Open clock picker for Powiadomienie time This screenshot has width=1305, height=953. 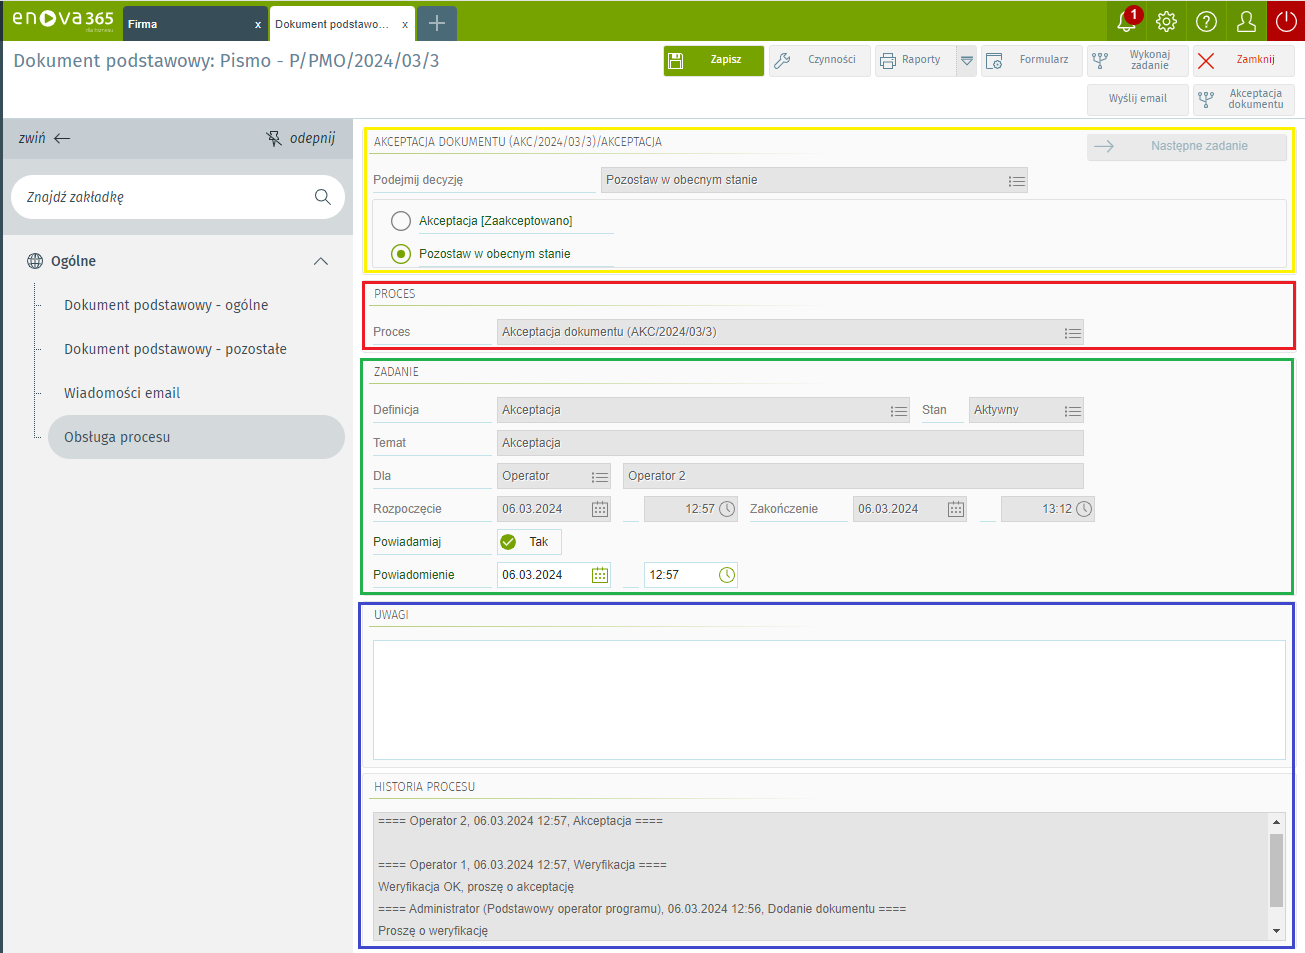727,575
